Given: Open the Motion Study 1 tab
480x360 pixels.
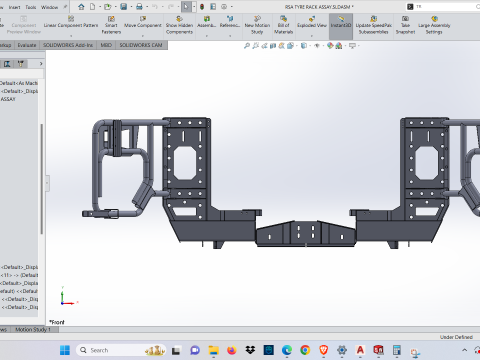Looking at the screenshot, I should click(33, 329).
